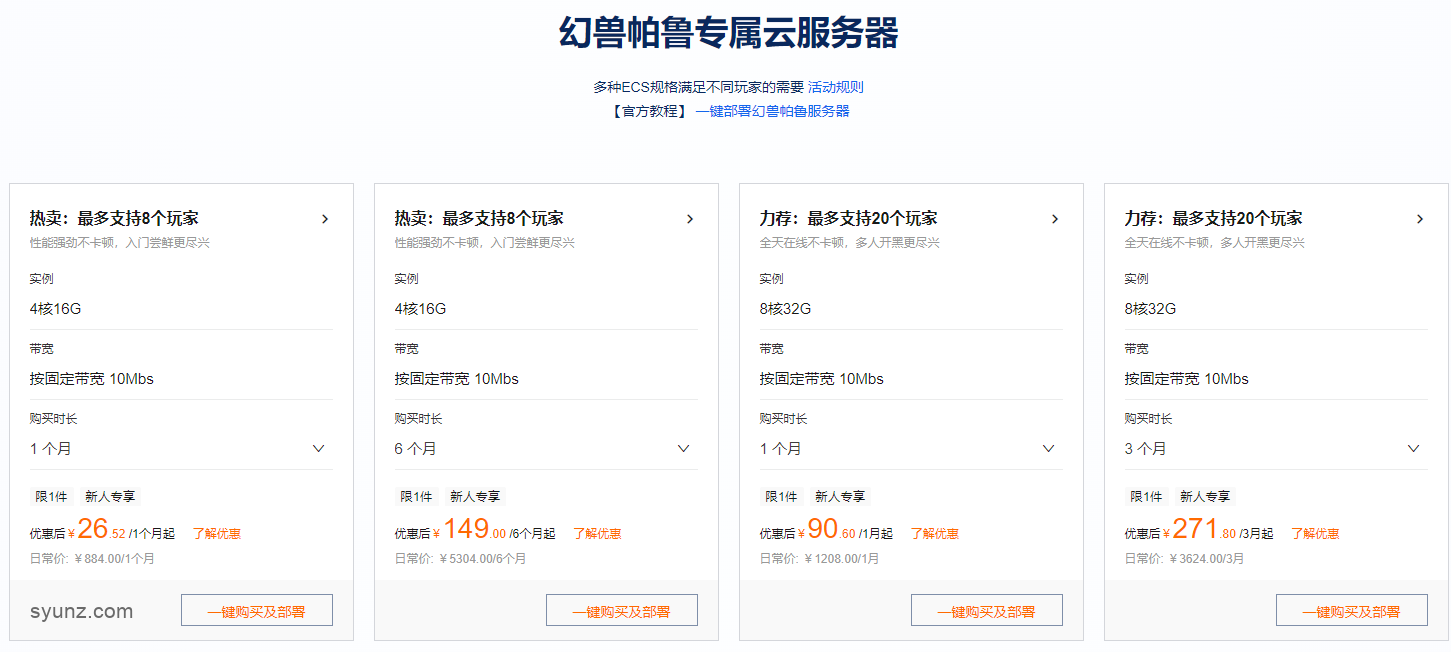
Task: Expand the 1 个月 duration dropdown in the ¥26.52 card
Action: tap(181, 449)
